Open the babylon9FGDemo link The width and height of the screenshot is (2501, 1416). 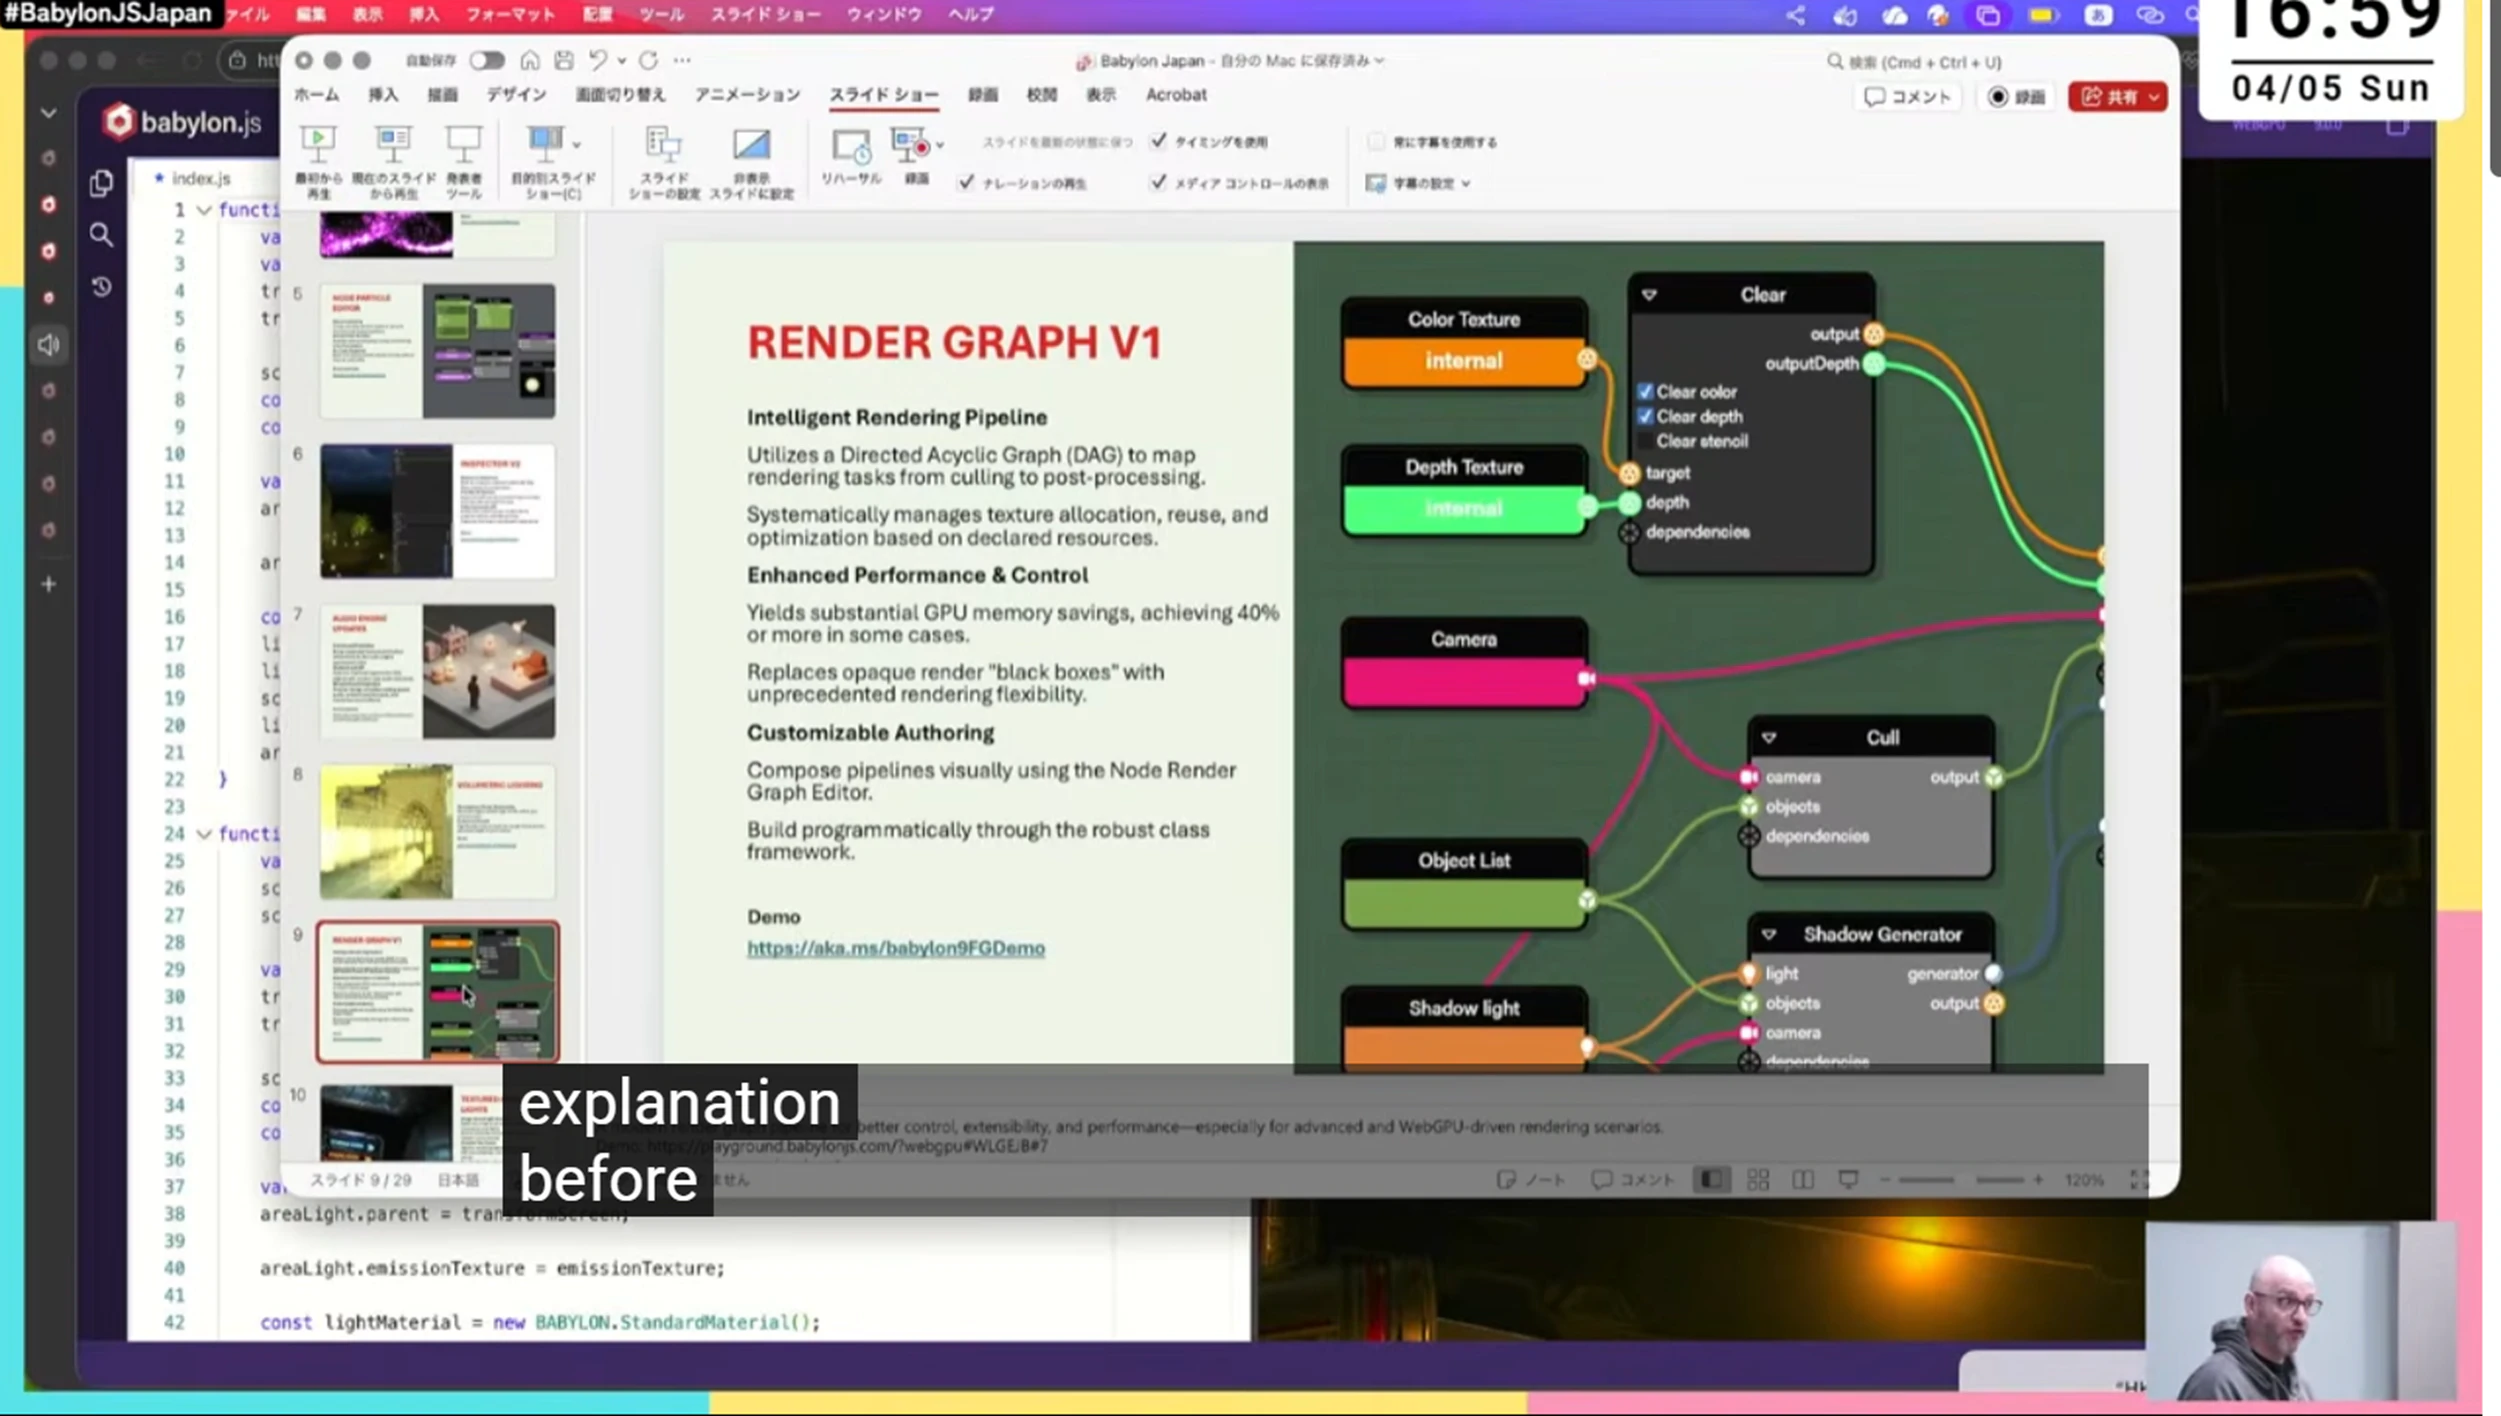click(x=895, y=948)
